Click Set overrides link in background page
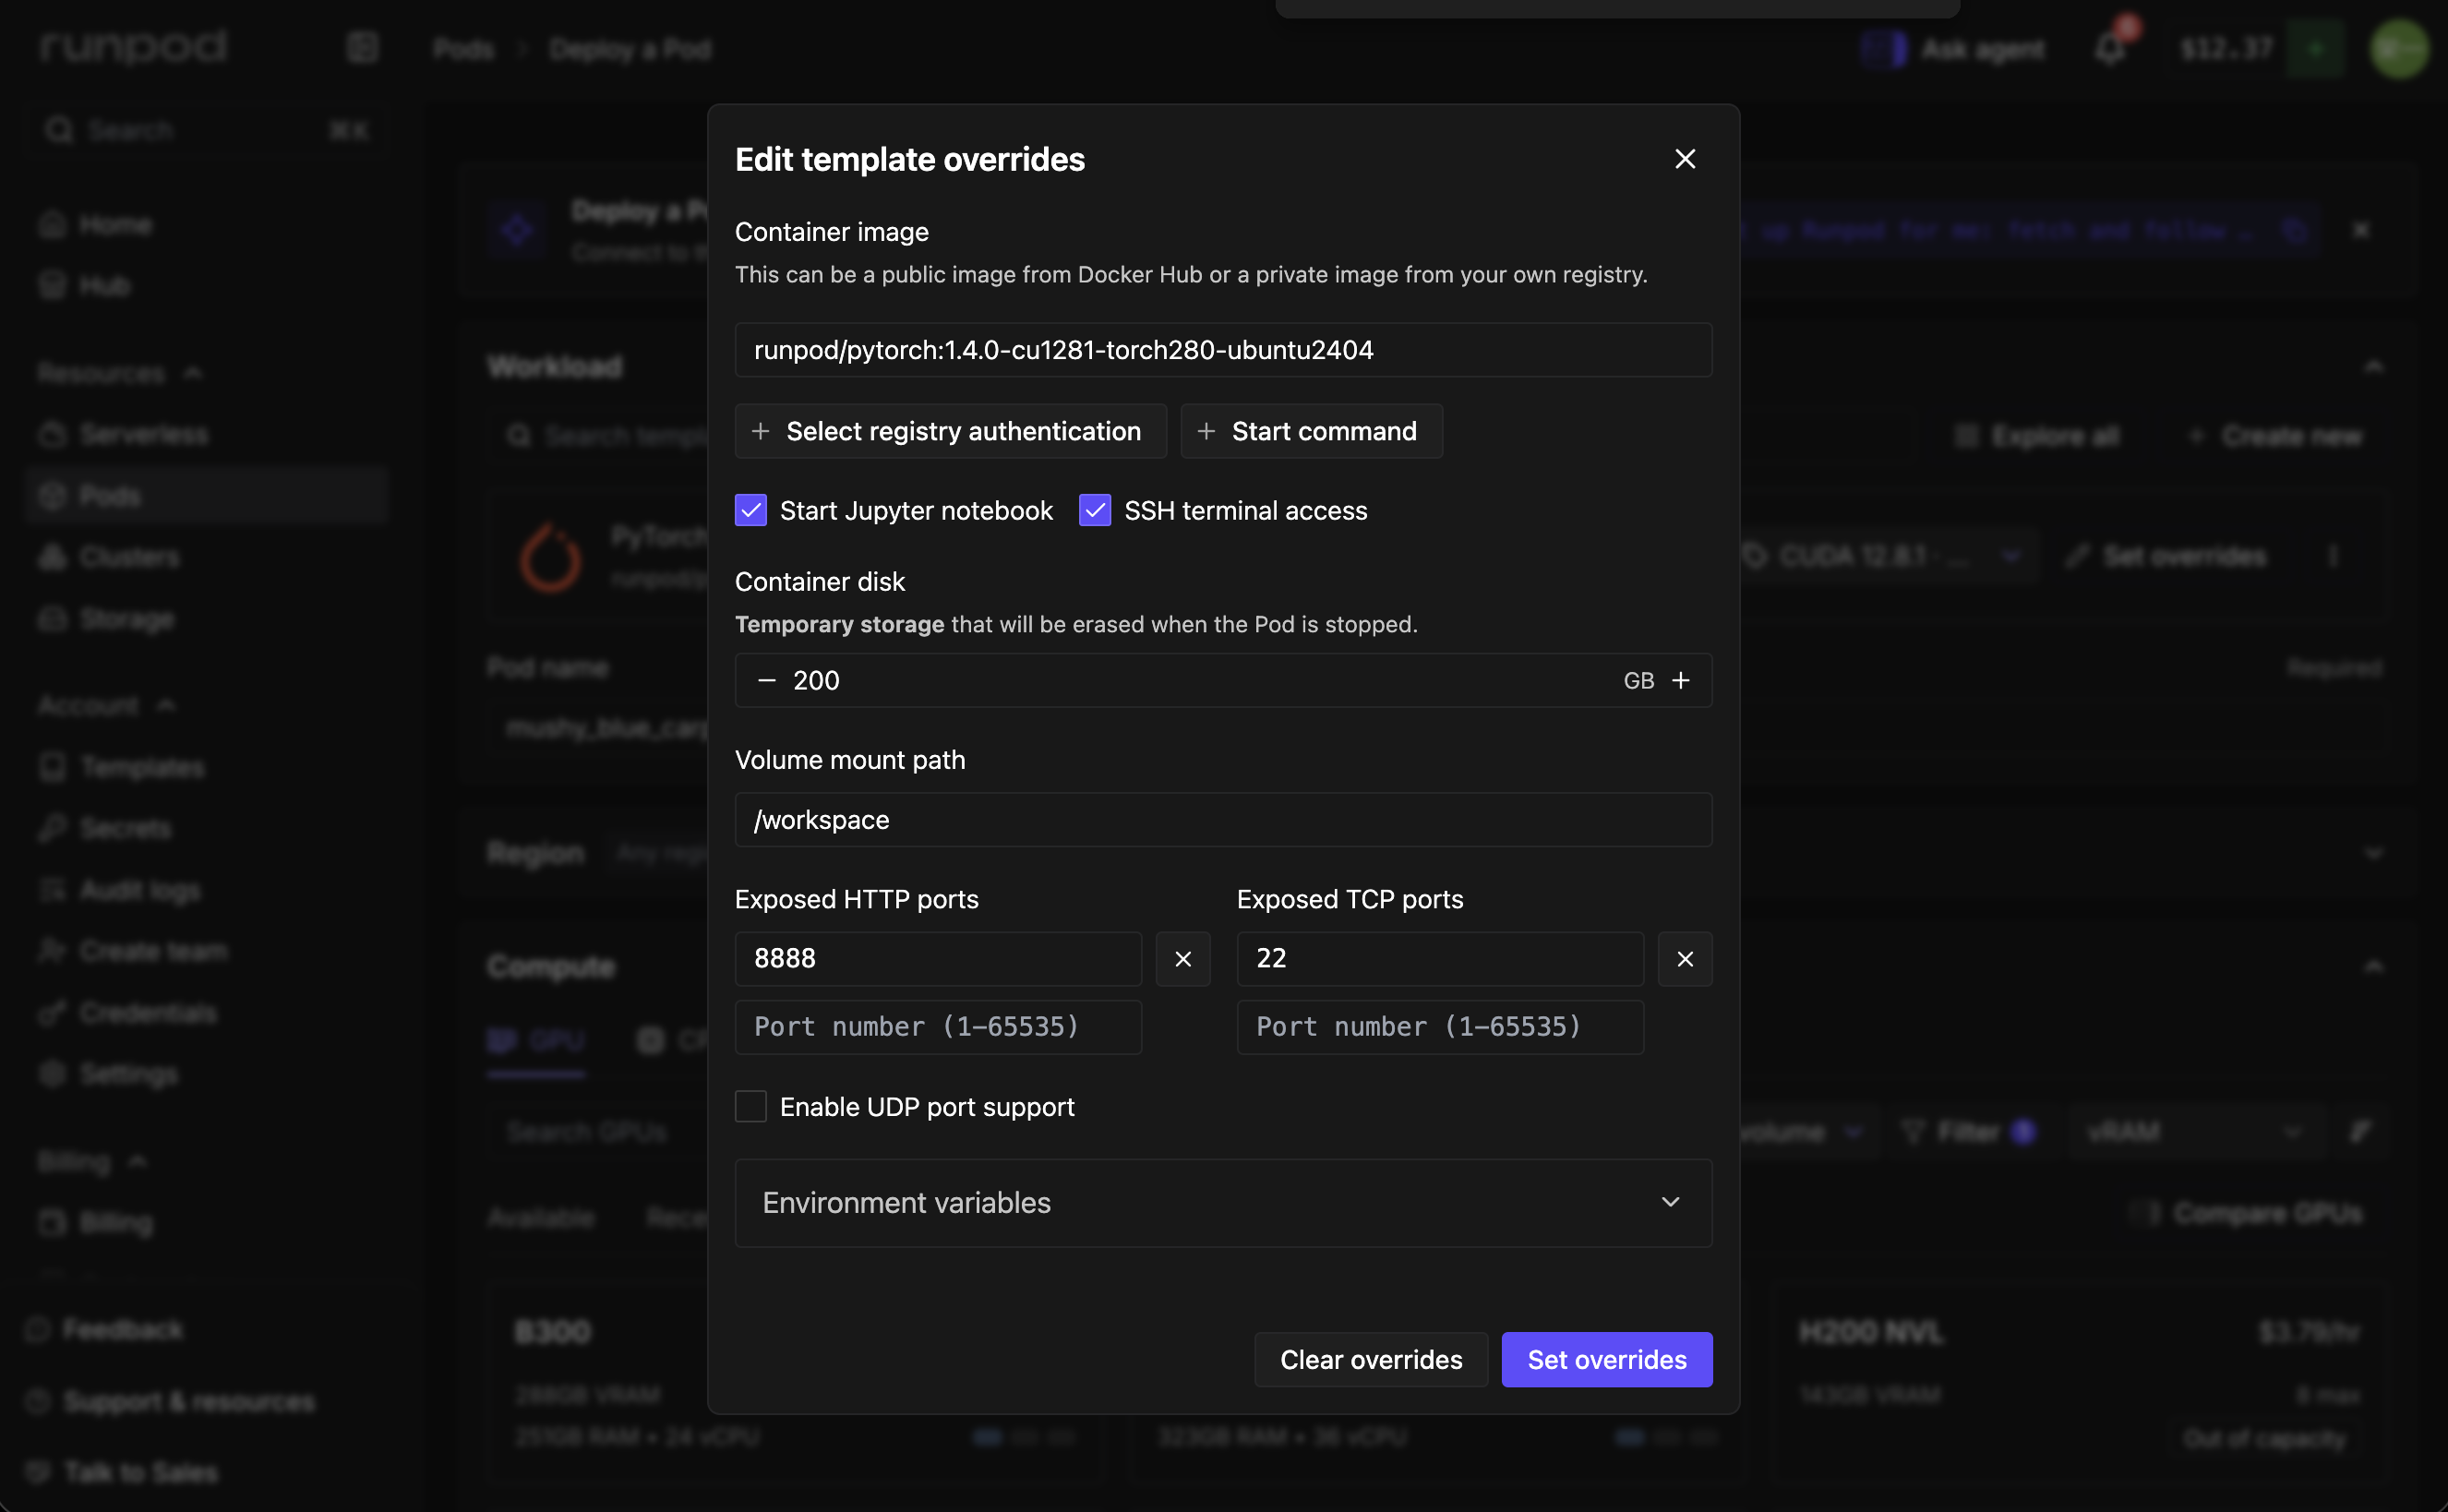Viewport: 2448px width, 1512px height. (2166, 556)
